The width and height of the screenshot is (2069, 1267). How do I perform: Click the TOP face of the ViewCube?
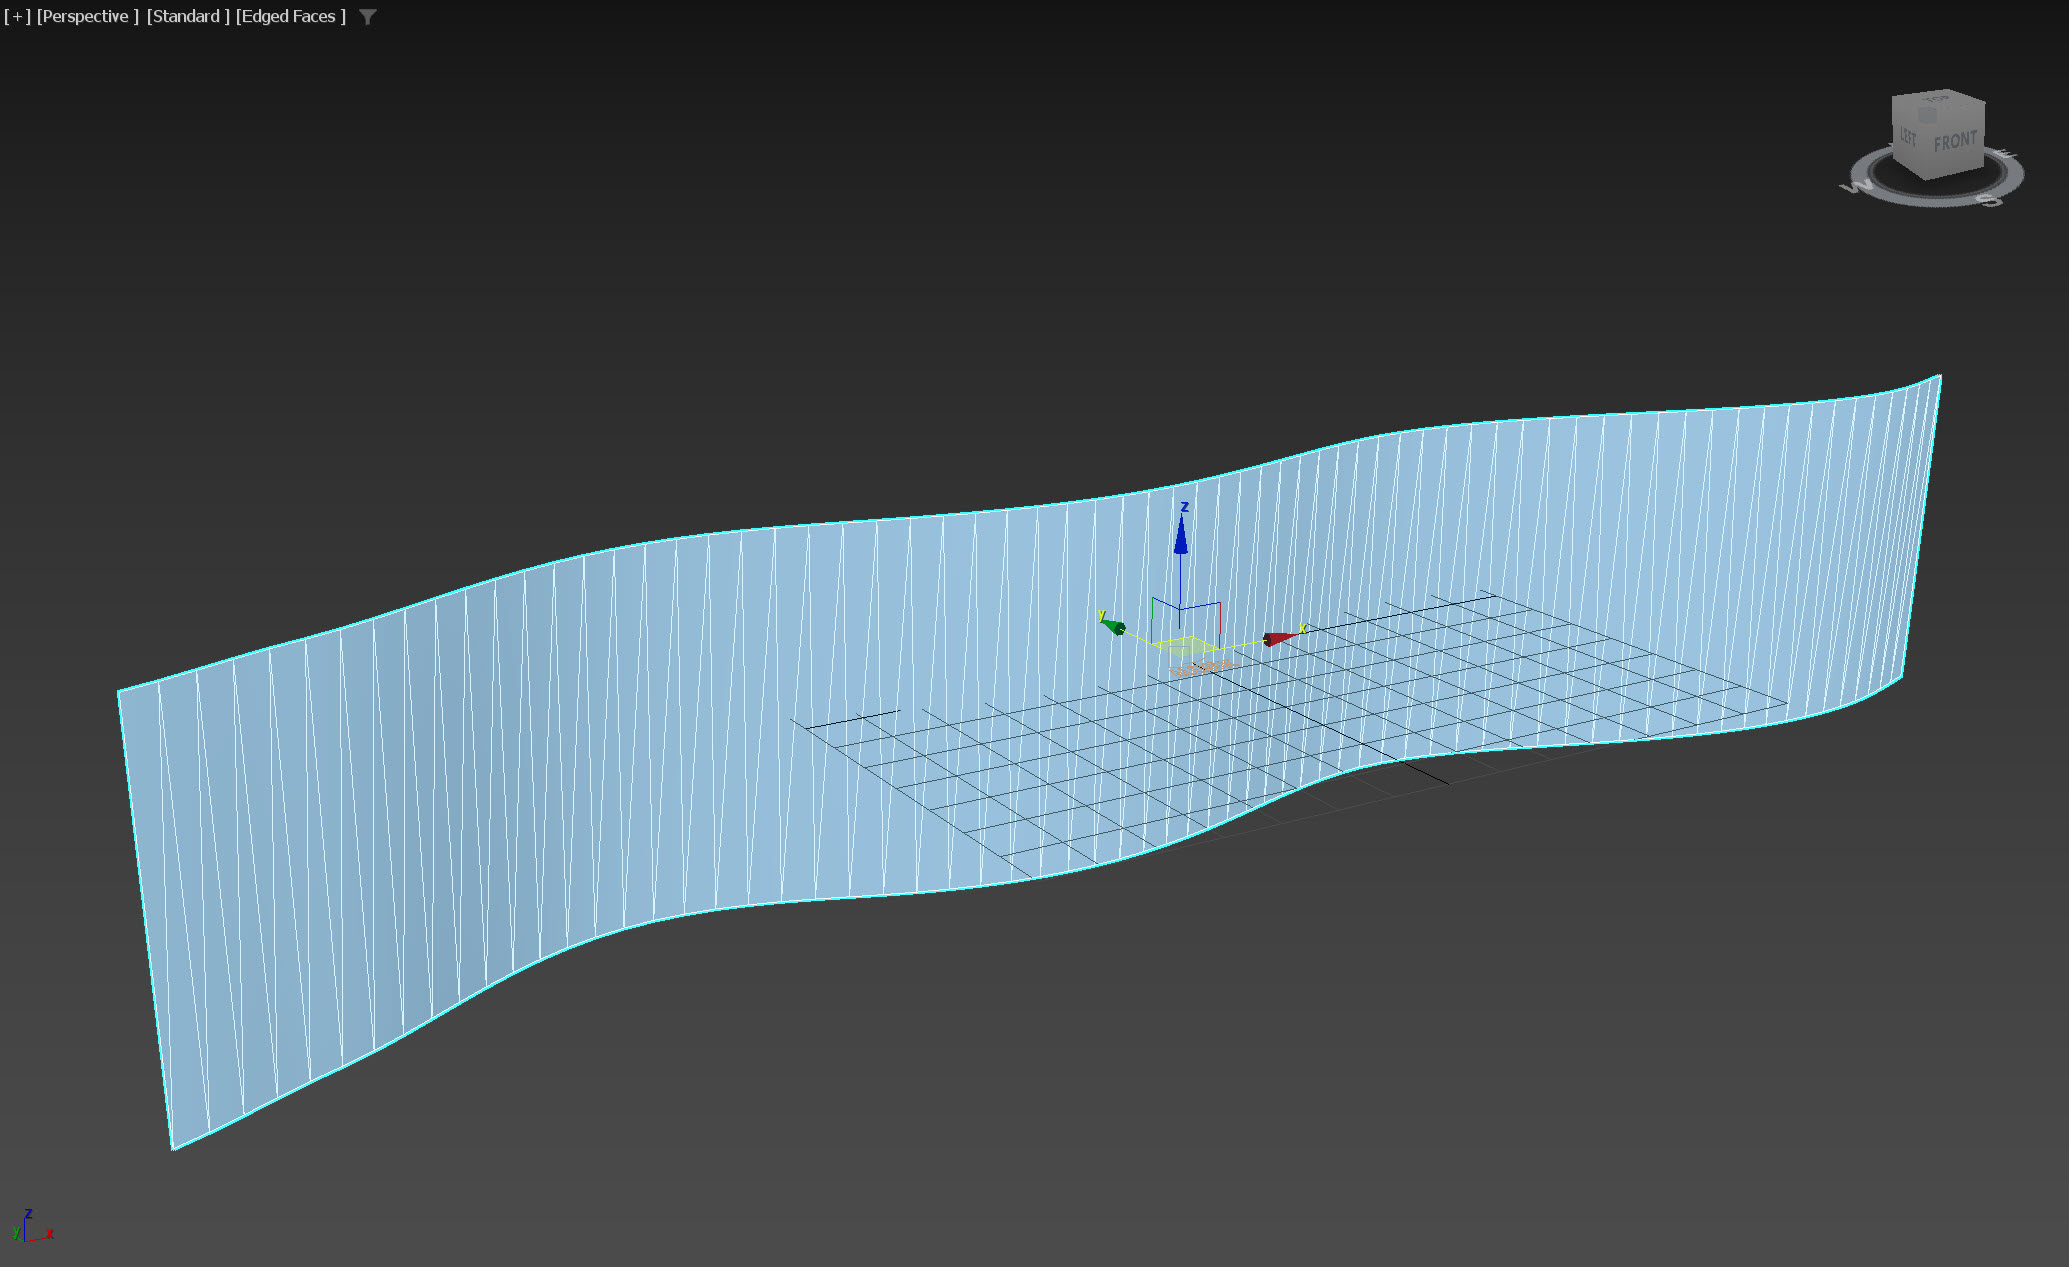coord(1936,101)
